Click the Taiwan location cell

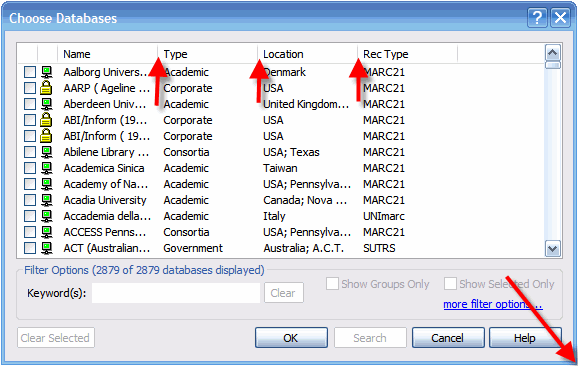point(280,168)
